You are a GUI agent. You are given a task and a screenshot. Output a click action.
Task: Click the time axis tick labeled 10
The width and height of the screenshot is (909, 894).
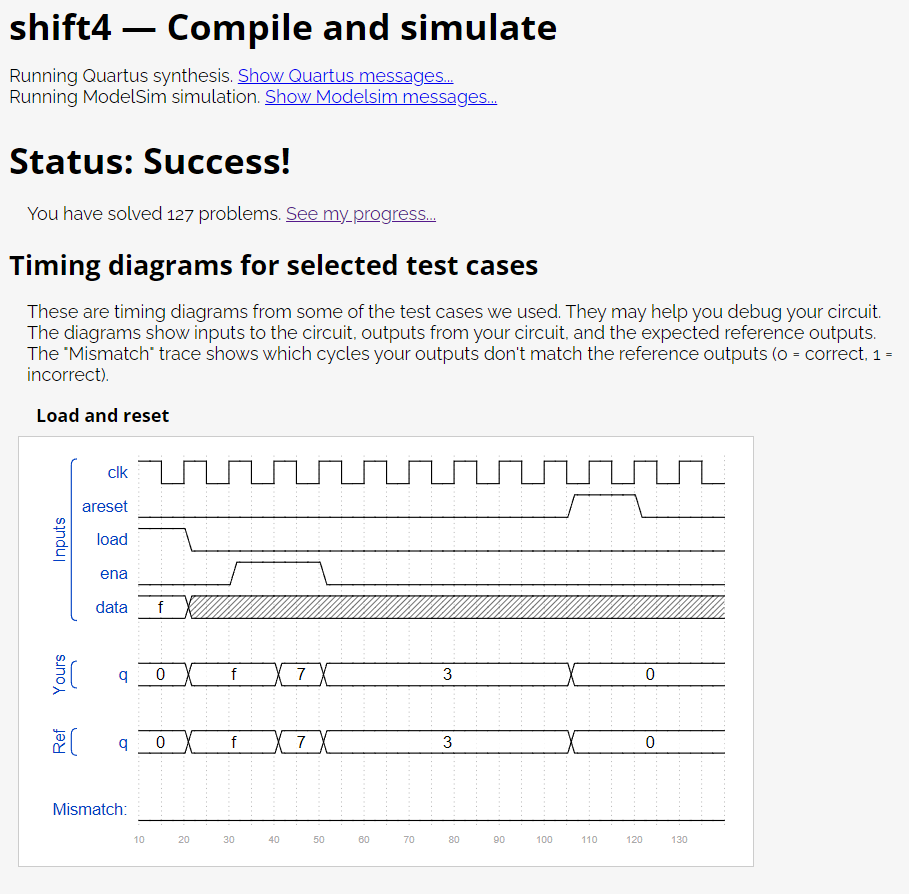(x=139, y=840)
